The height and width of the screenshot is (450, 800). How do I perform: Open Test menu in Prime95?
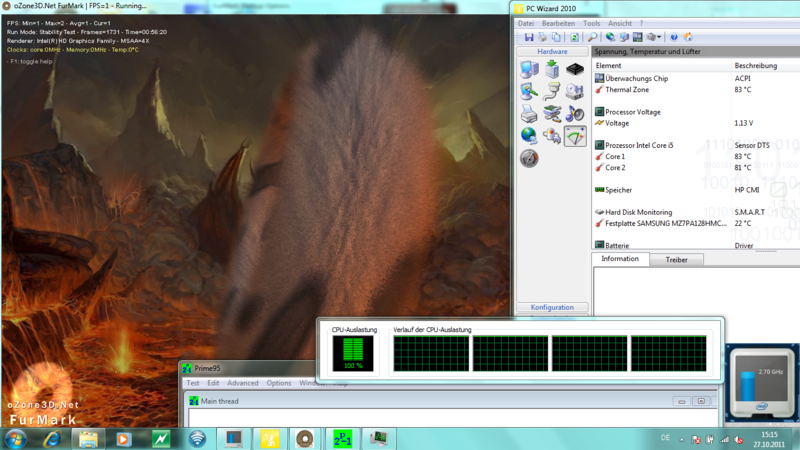tap(193, 383)
